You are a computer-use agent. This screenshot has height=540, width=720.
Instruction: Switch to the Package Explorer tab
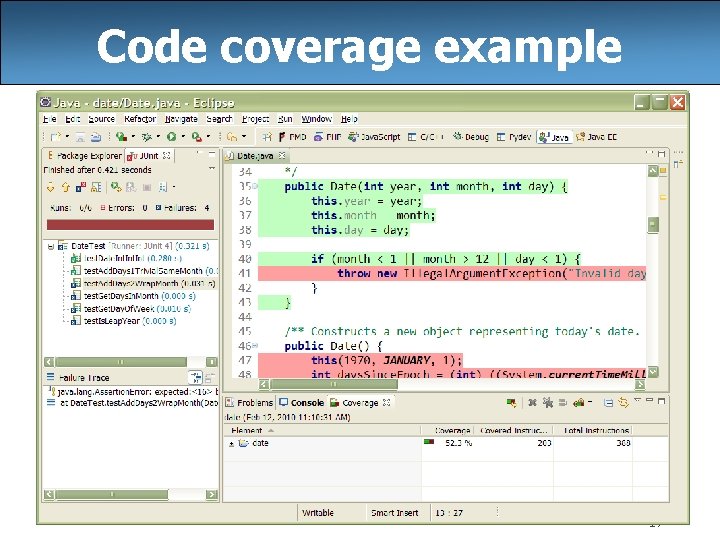click(x=84, y=156)
